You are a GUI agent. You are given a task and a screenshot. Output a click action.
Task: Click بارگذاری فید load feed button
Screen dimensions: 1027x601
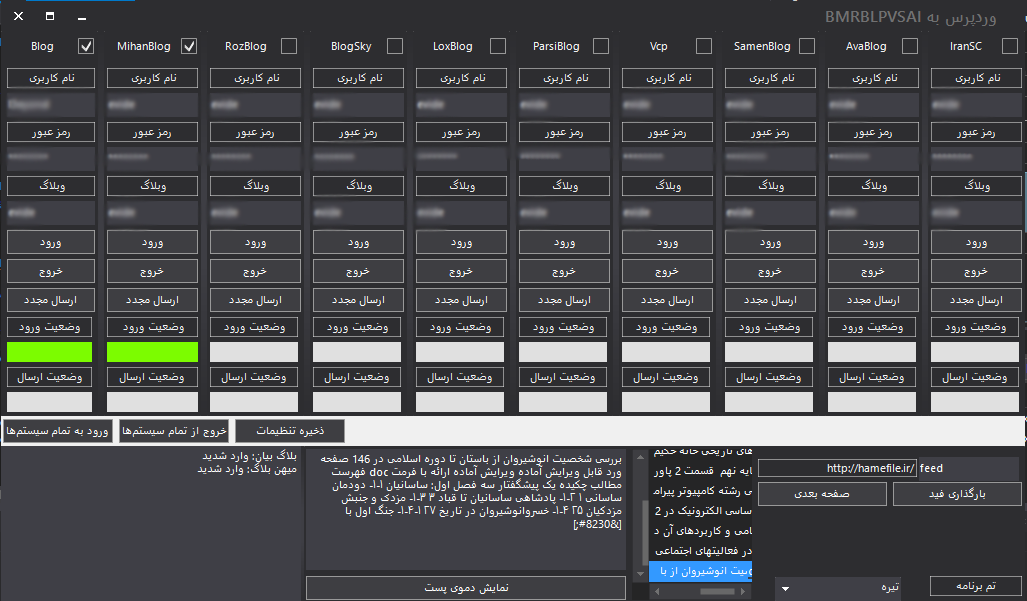(x=957, y=494)
